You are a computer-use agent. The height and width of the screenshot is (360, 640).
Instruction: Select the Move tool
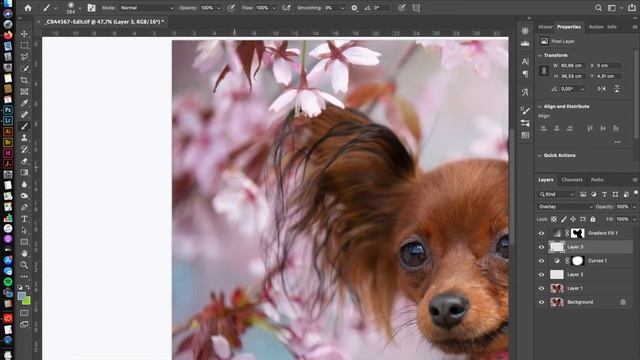pos(24,34)
